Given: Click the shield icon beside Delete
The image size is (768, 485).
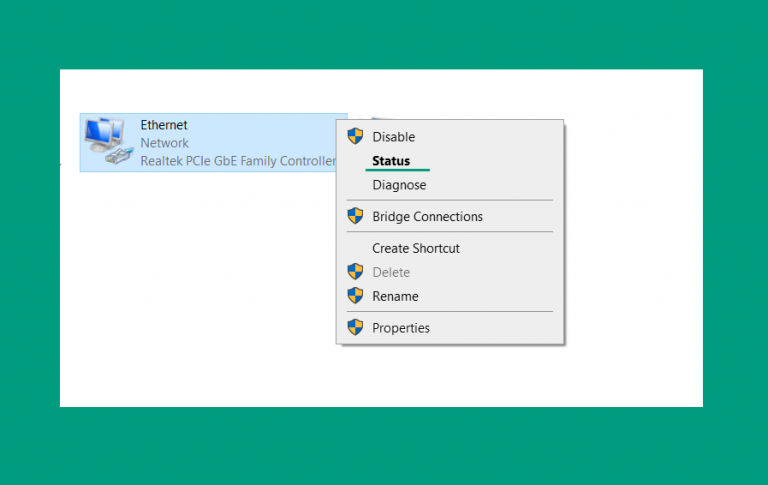Looking at the screenshot, I should (x=355, y=271).
